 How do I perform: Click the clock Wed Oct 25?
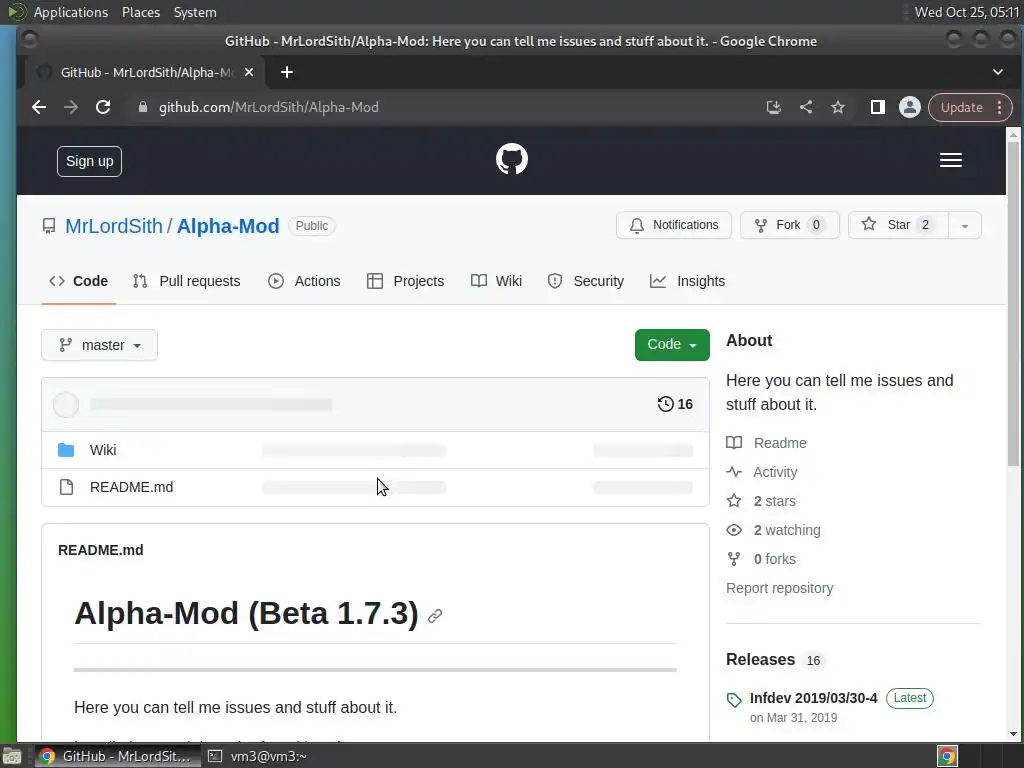(967, 12)
